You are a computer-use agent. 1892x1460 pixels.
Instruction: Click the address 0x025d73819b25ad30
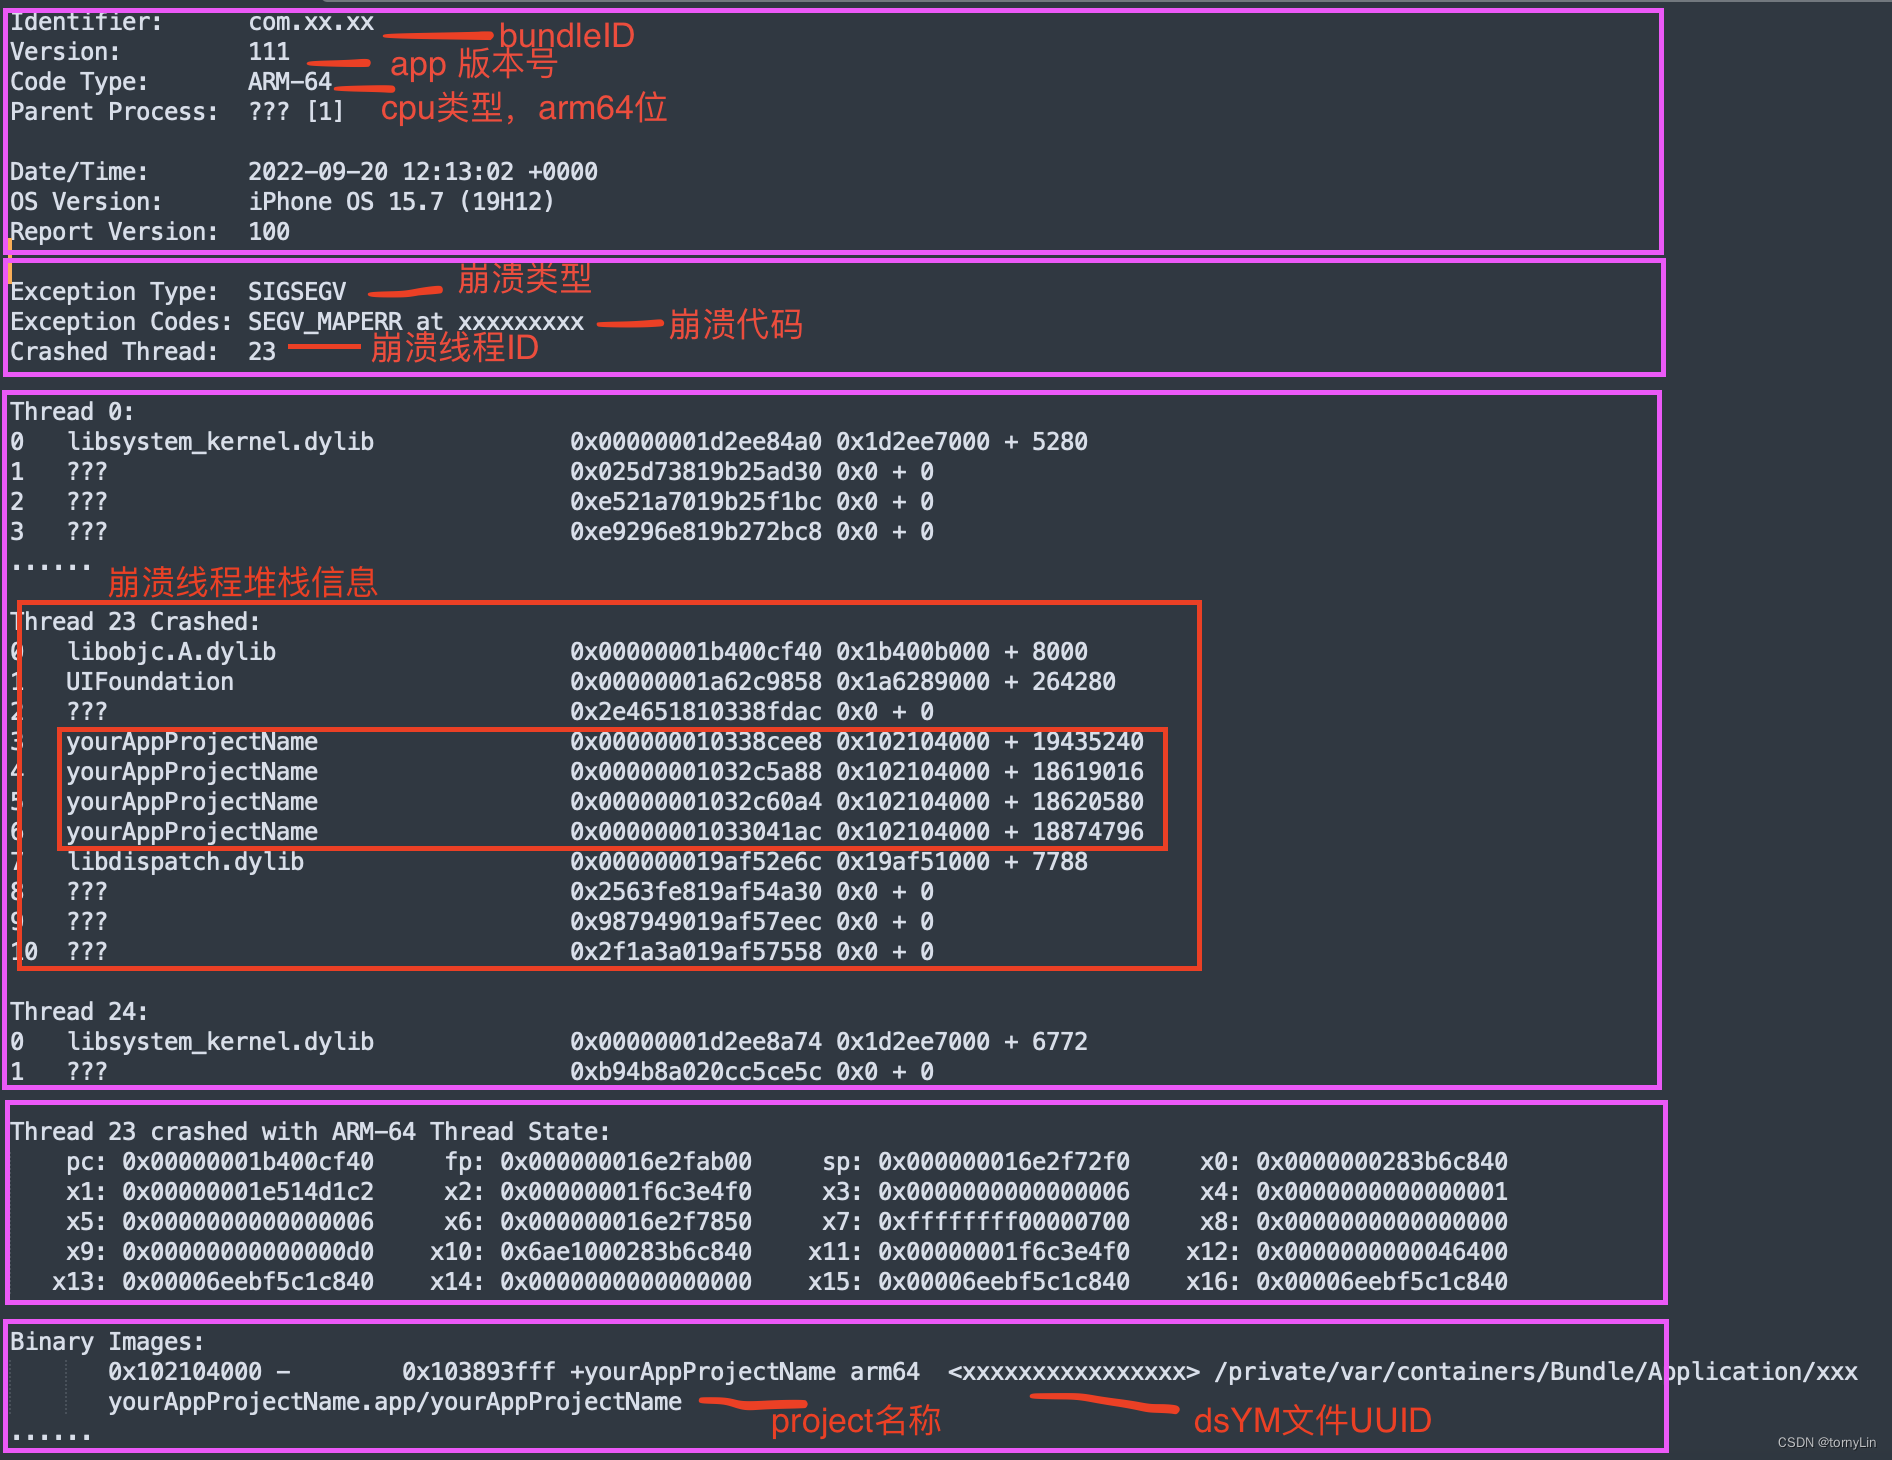pos(696,472)
